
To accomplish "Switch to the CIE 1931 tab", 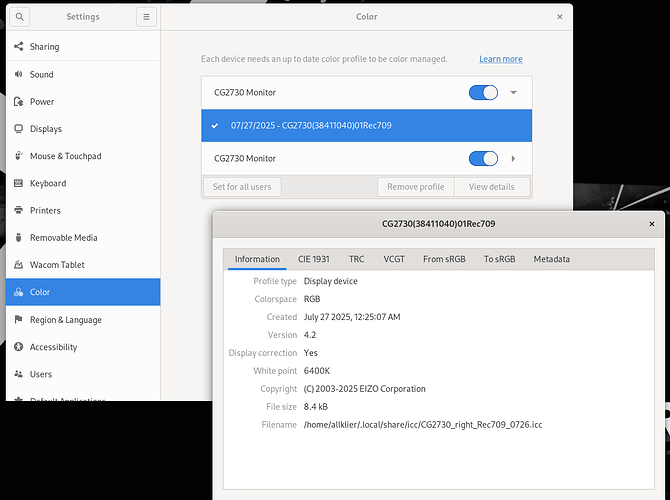I will (314, 259).
